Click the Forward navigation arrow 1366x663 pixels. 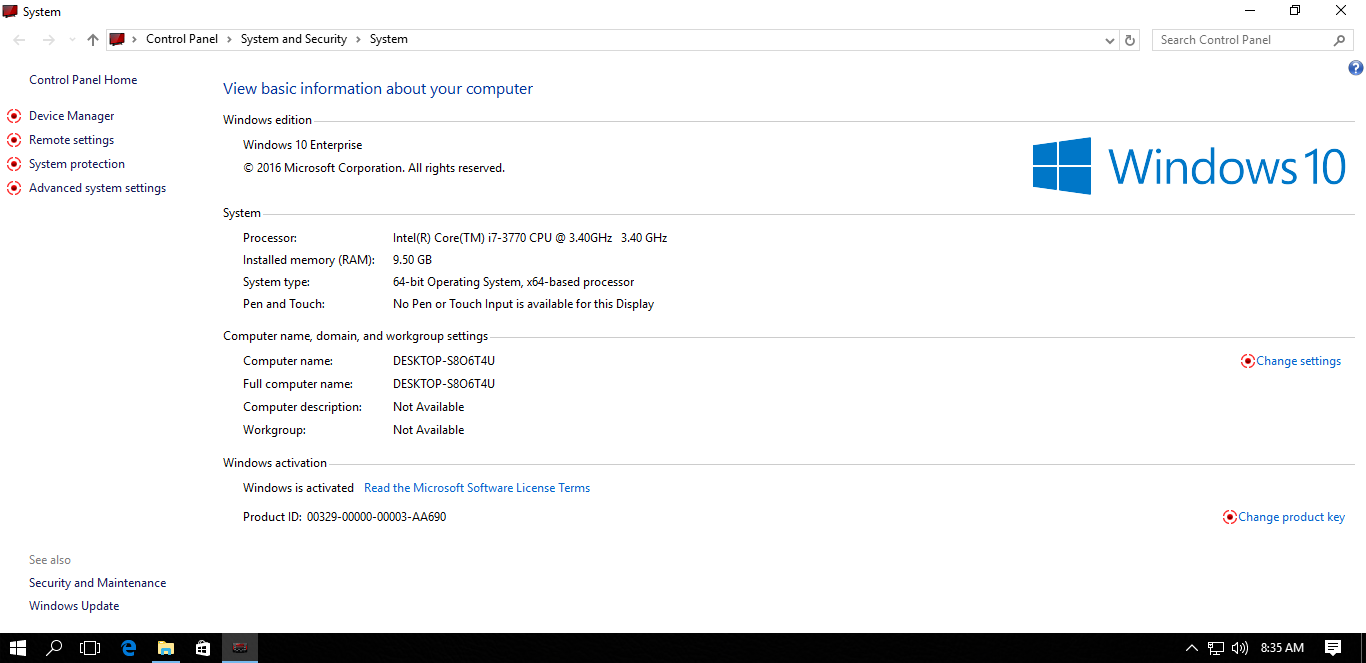(48, 40)
